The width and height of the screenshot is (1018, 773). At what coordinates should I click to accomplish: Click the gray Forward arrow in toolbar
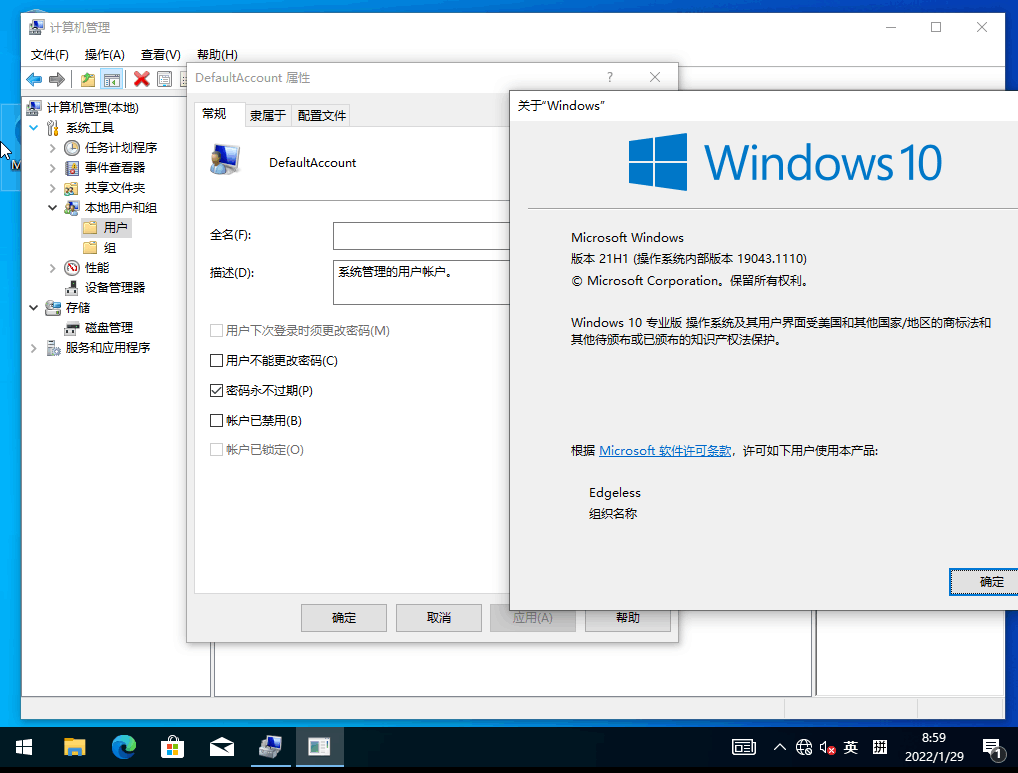57,79
